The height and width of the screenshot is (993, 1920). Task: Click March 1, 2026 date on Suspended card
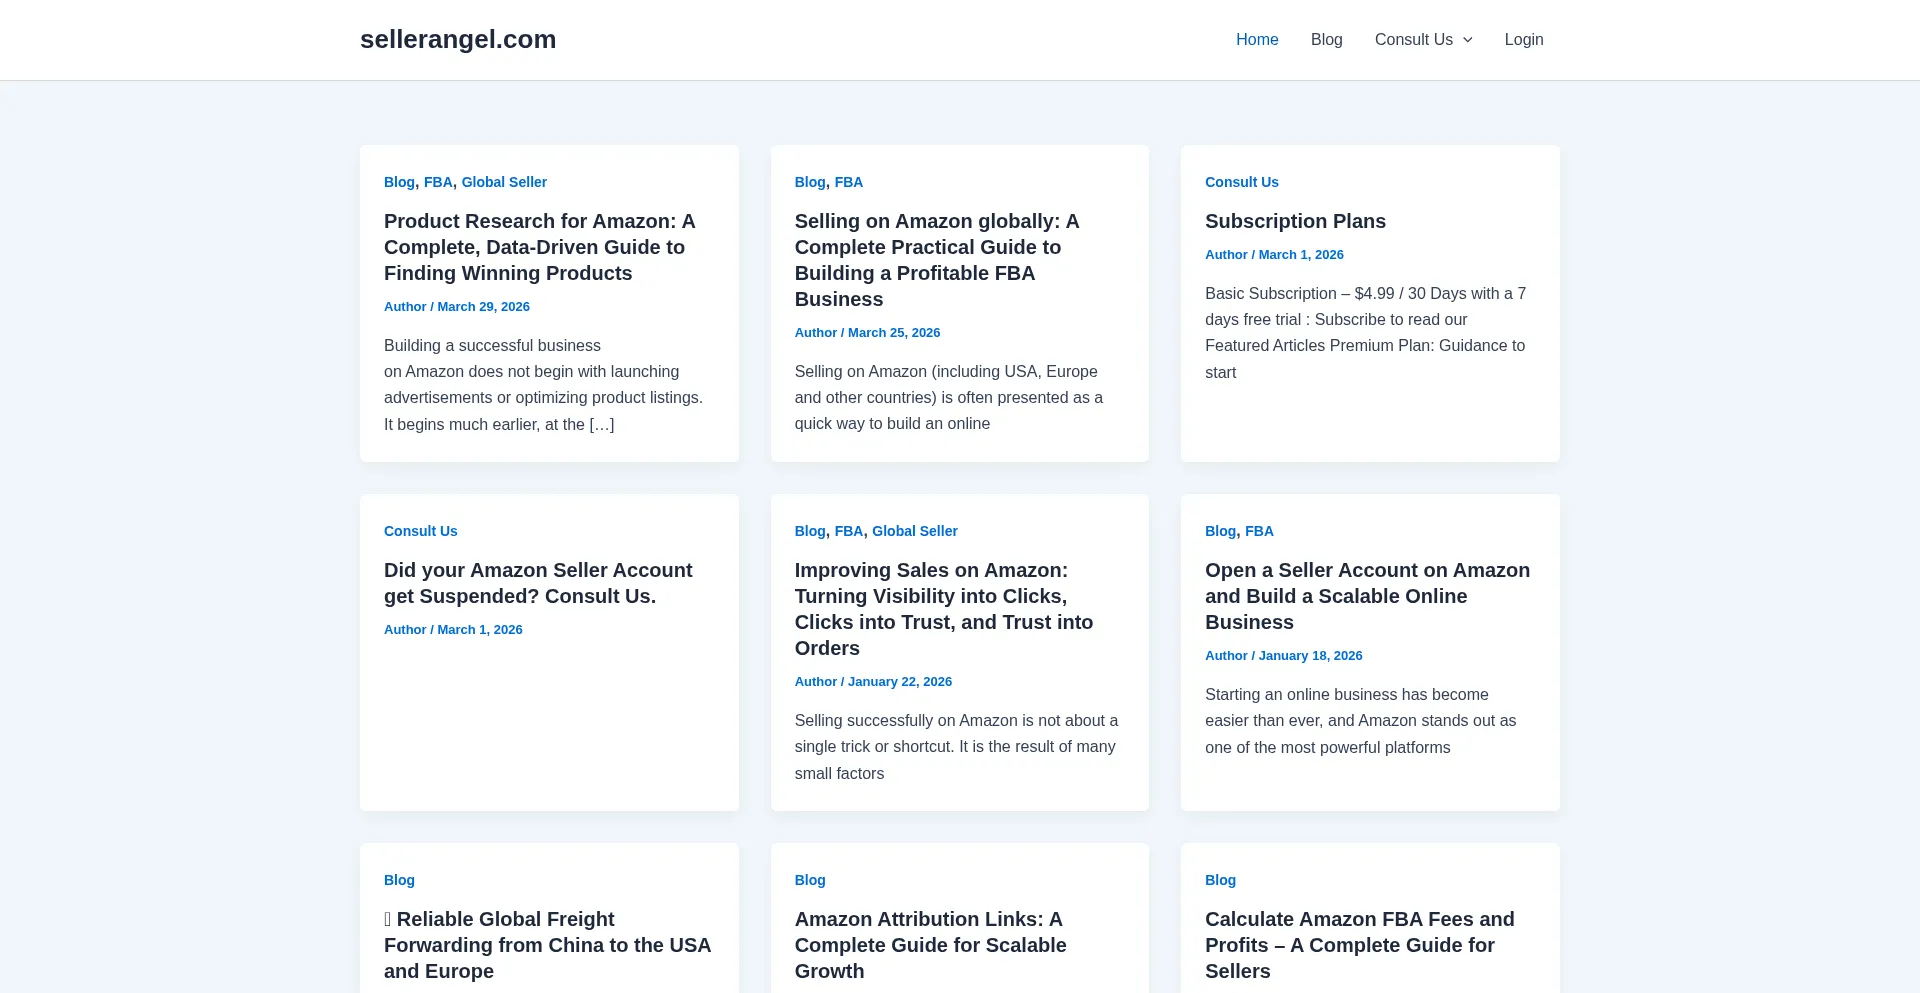480,630
